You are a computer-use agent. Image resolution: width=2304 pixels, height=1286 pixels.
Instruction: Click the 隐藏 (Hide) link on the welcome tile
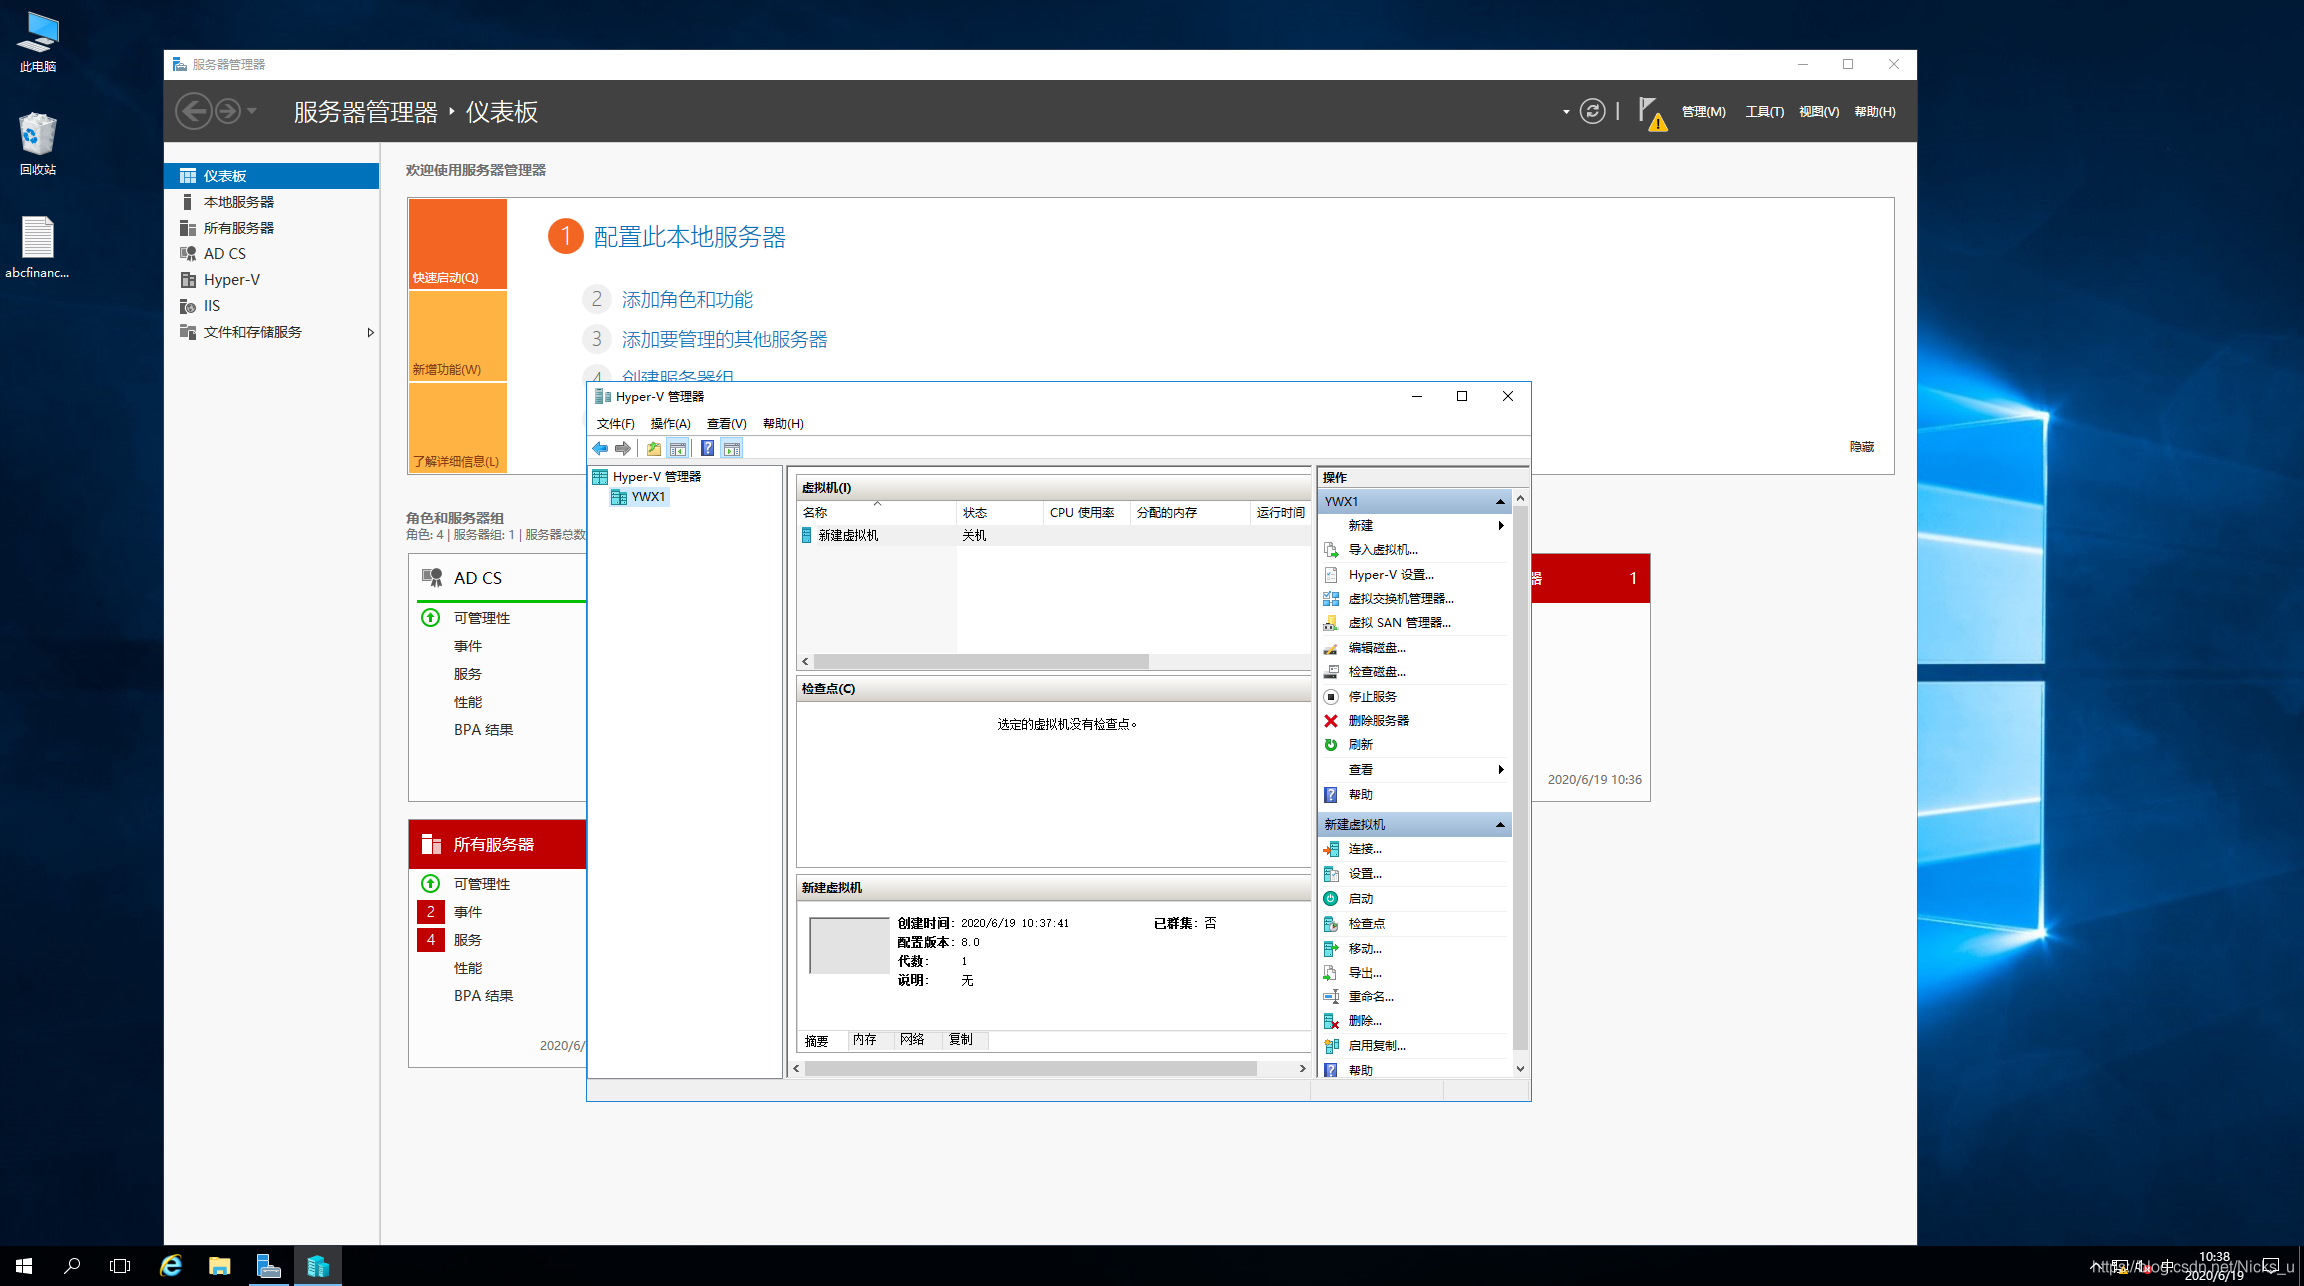point(1861,446)
